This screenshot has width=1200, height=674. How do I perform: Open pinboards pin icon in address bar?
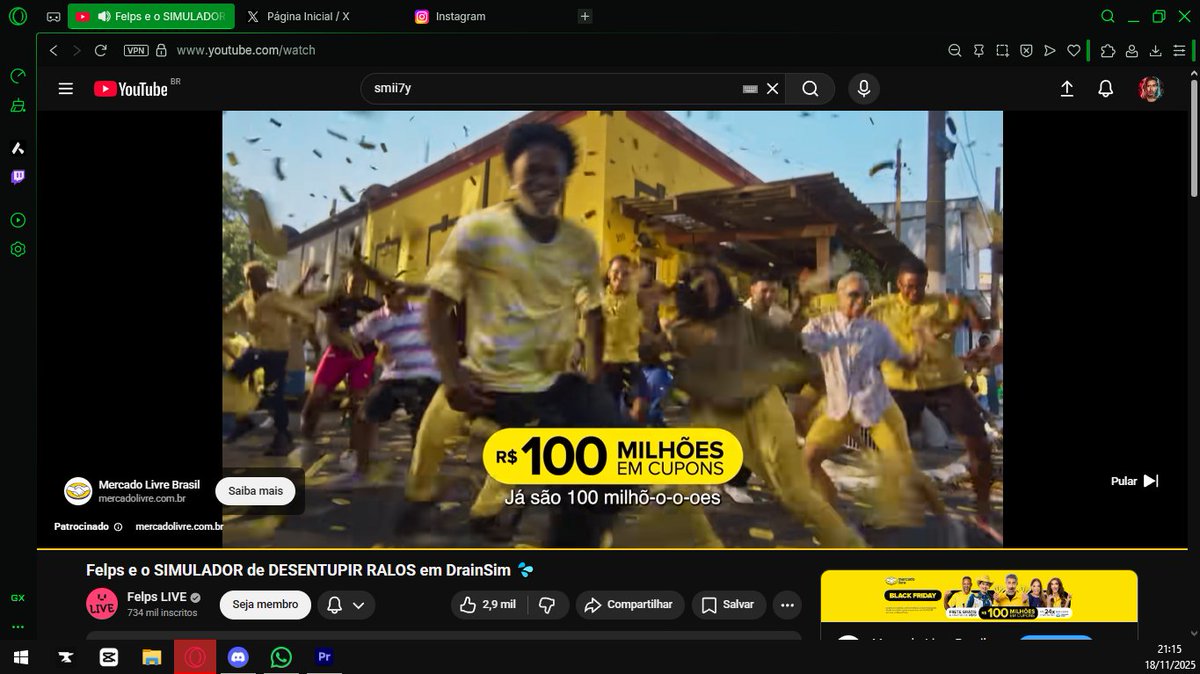coord(978,50)
